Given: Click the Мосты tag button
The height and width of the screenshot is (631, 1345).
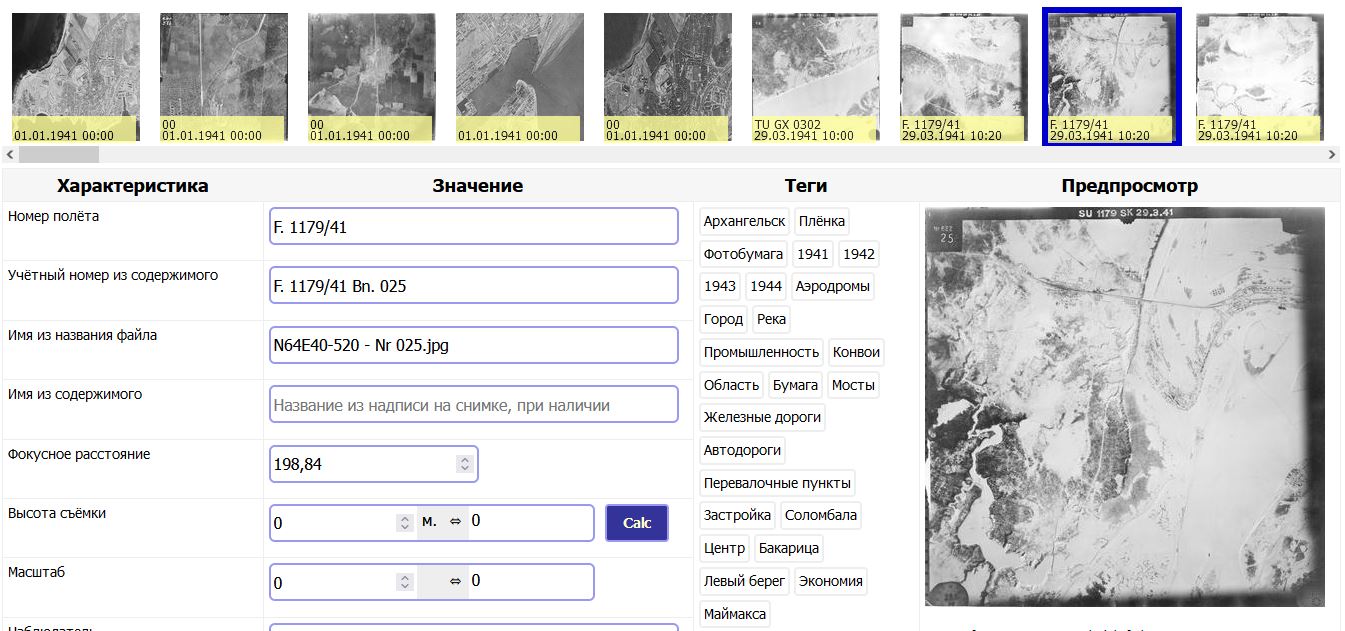Looking at the screenshot, I should [x=853, y=385].
